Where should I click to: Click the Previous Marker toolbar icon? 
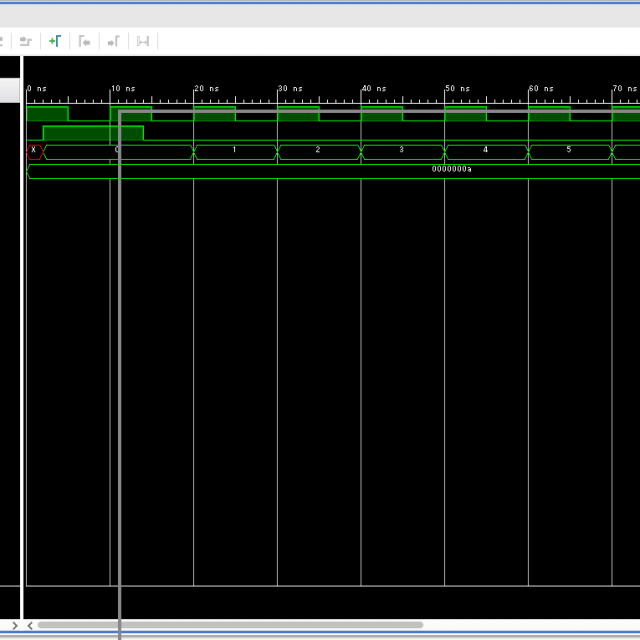point(85,41)
